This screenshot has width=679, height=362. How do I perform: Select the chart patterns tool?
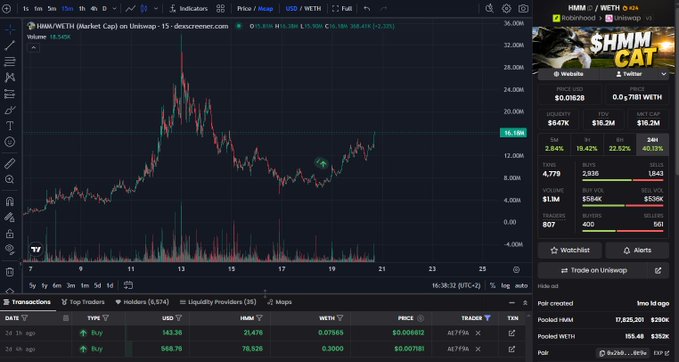click(x=10, y=78)
